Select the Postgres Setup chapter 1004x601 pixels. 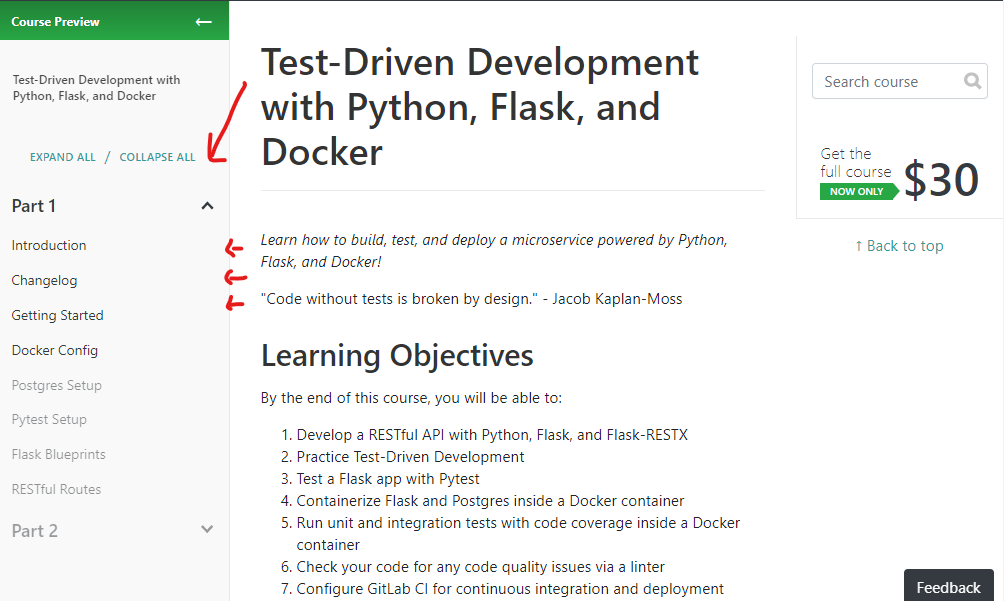[x=56, y=385]
